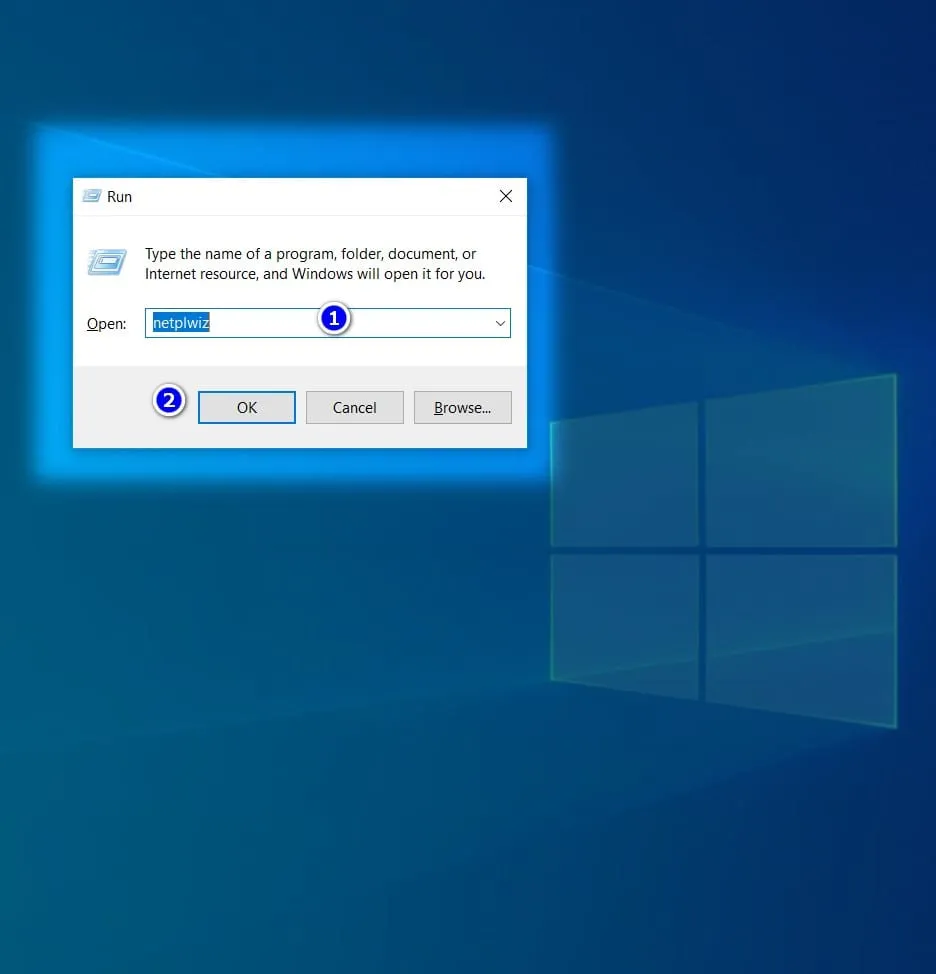936x974 pixels.
Task: Click the "Open:" label
Action: coord(106,324)
